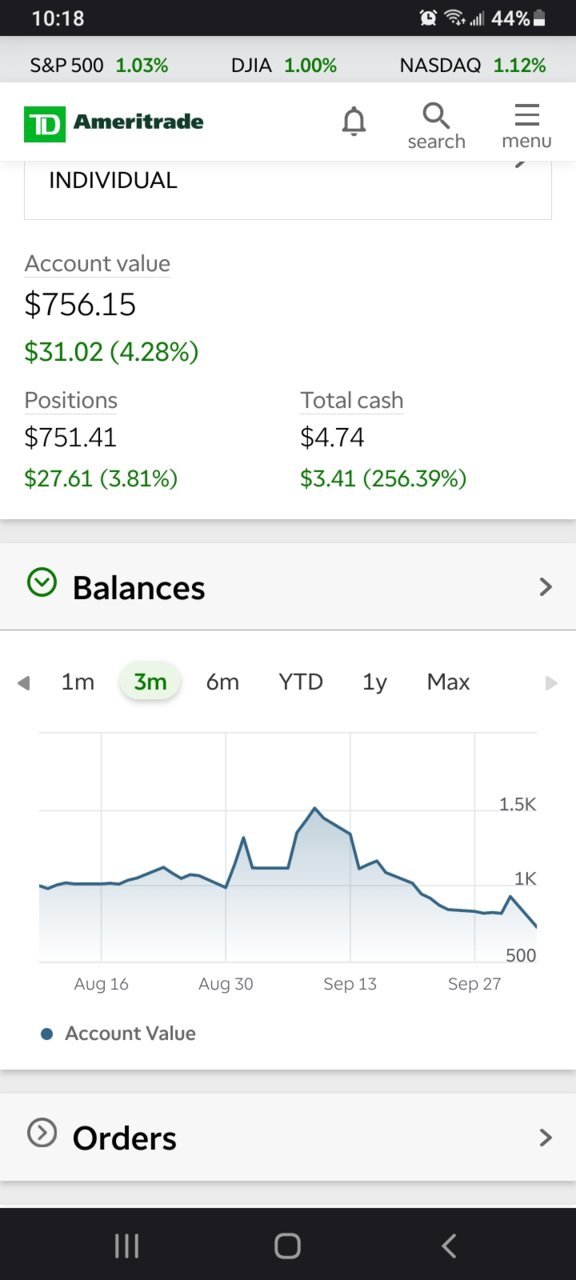Image resolution: width=576 pixels, height=1280 pixels.
Task: Open Android recent apps button
Action: coord(127,1245)
